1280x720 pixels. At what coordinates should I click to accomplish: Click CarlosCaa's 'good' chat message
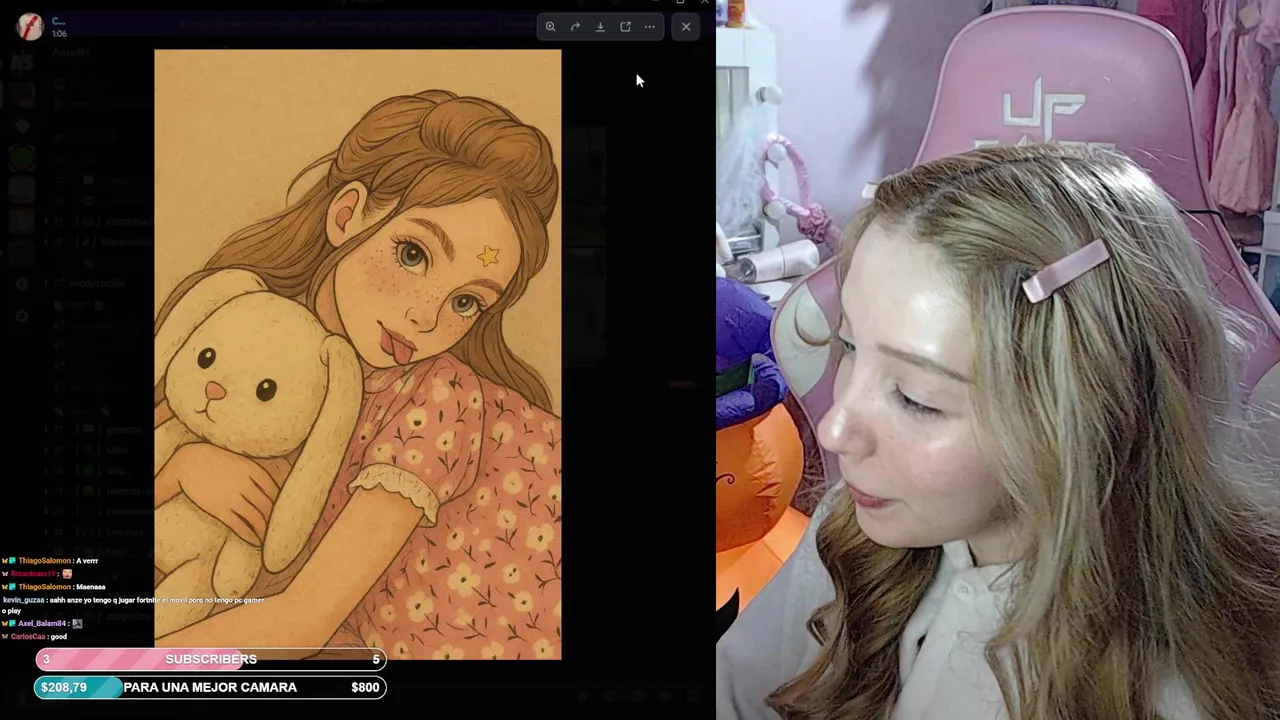[x=35, y=636]
